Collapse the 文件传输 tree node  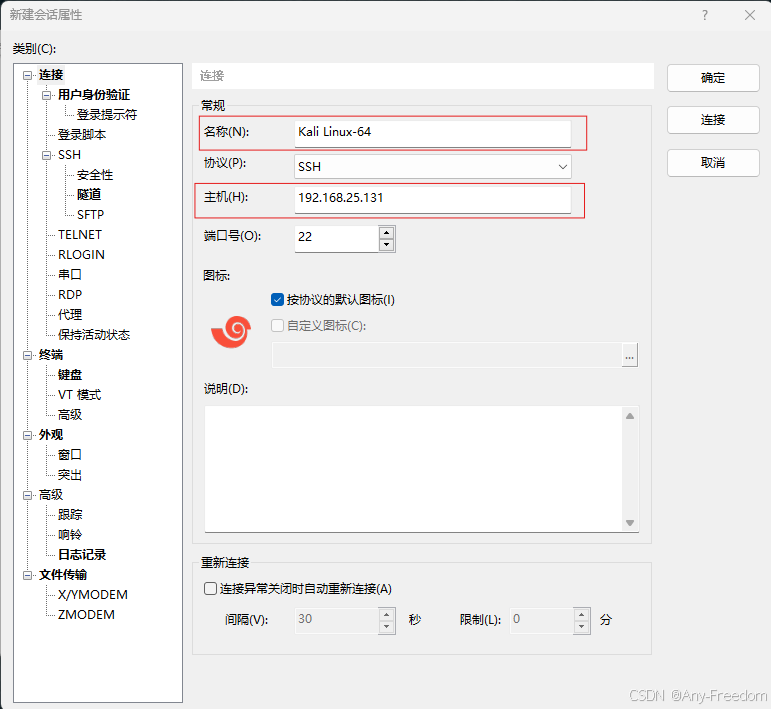point(28,575)
